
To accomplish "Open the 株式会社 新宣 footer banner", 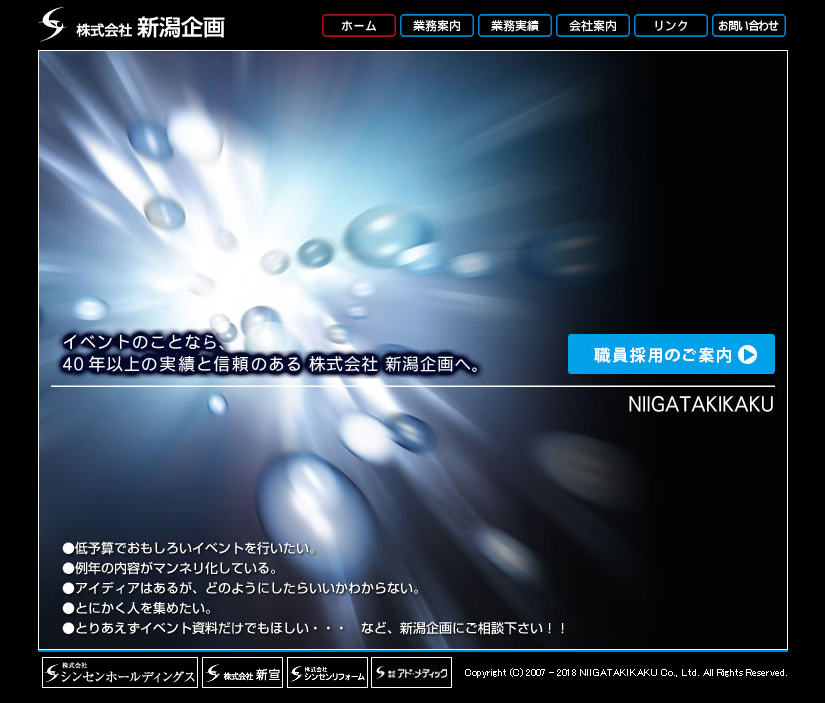I will coord(243,673).
